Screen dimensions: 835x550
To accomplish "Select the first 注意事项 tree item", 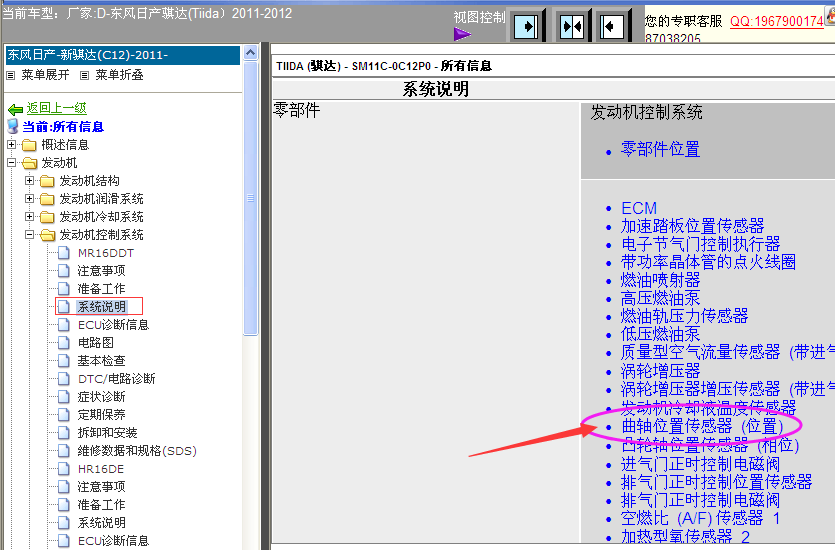I will pyautogui.click(x=101, y=270).
